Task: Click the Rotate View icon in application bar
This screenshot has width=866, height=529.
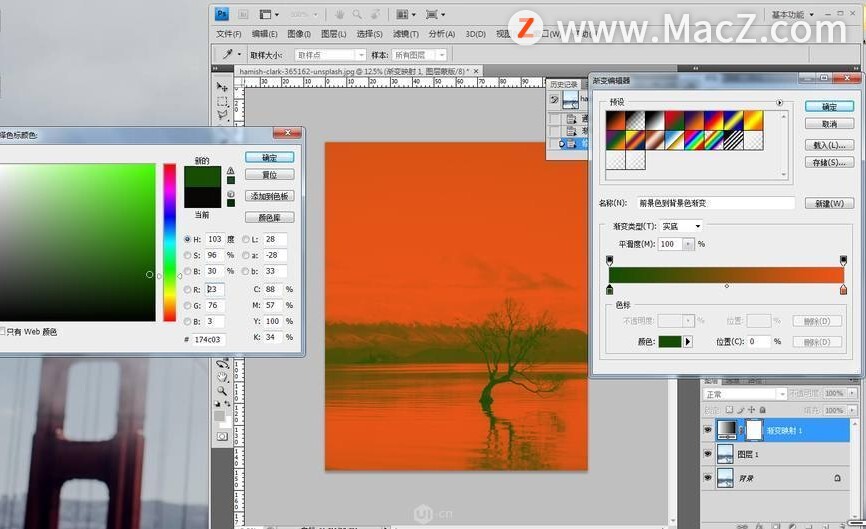Action: click(375, 14)
